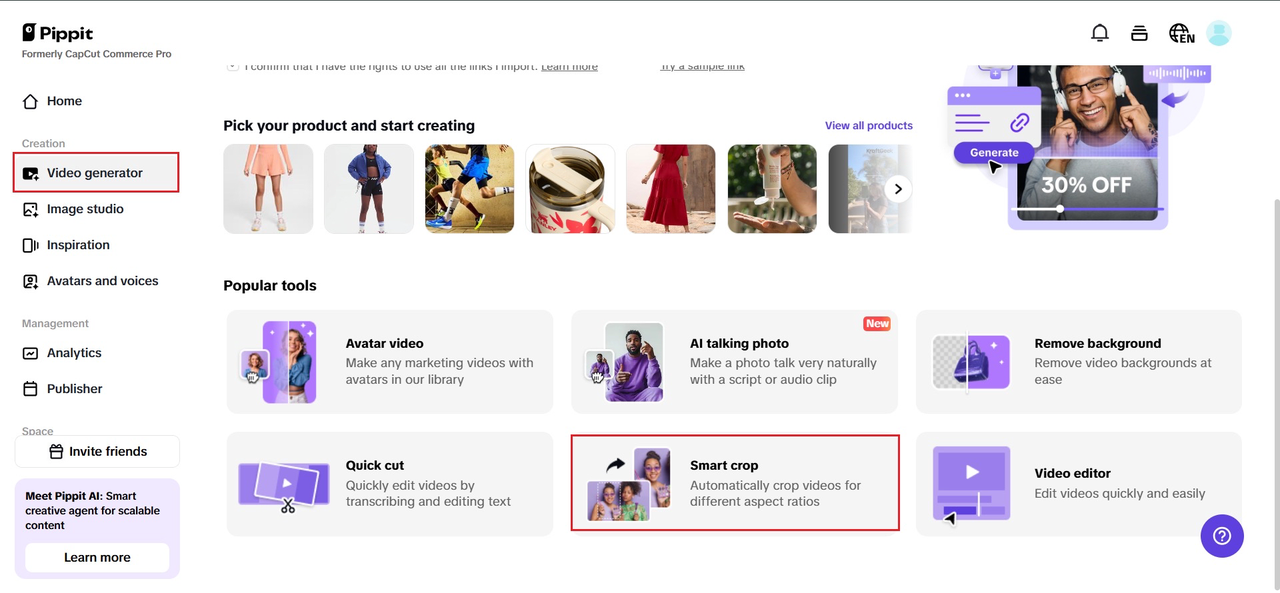Open the Remove background tool card
This screenshot has width=1280, height=593.
[1078, 361]
